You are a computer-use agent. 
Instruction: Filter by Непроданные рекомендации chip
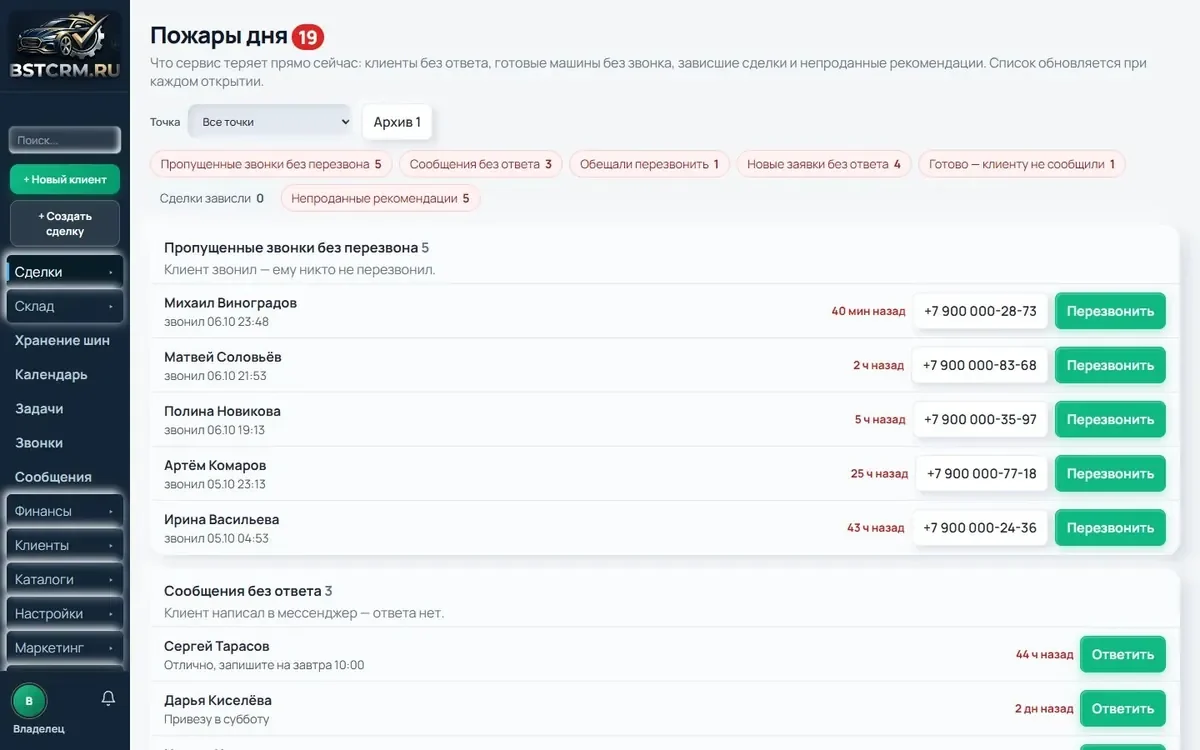pyautogui.click(x=380, y=198)
